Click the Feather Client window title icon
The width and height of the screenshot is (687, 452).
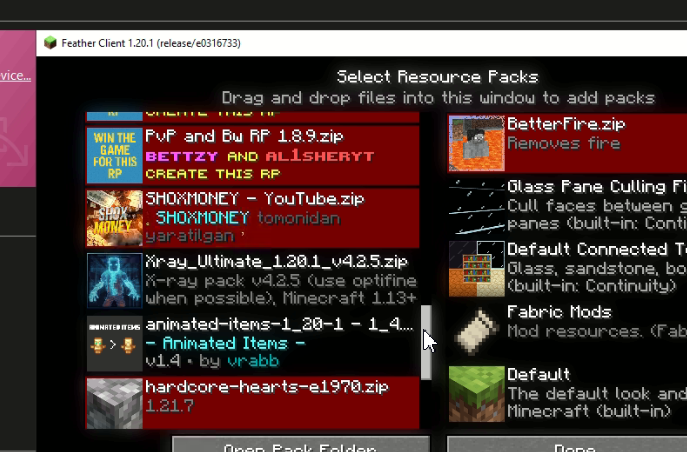coord(50,43)
